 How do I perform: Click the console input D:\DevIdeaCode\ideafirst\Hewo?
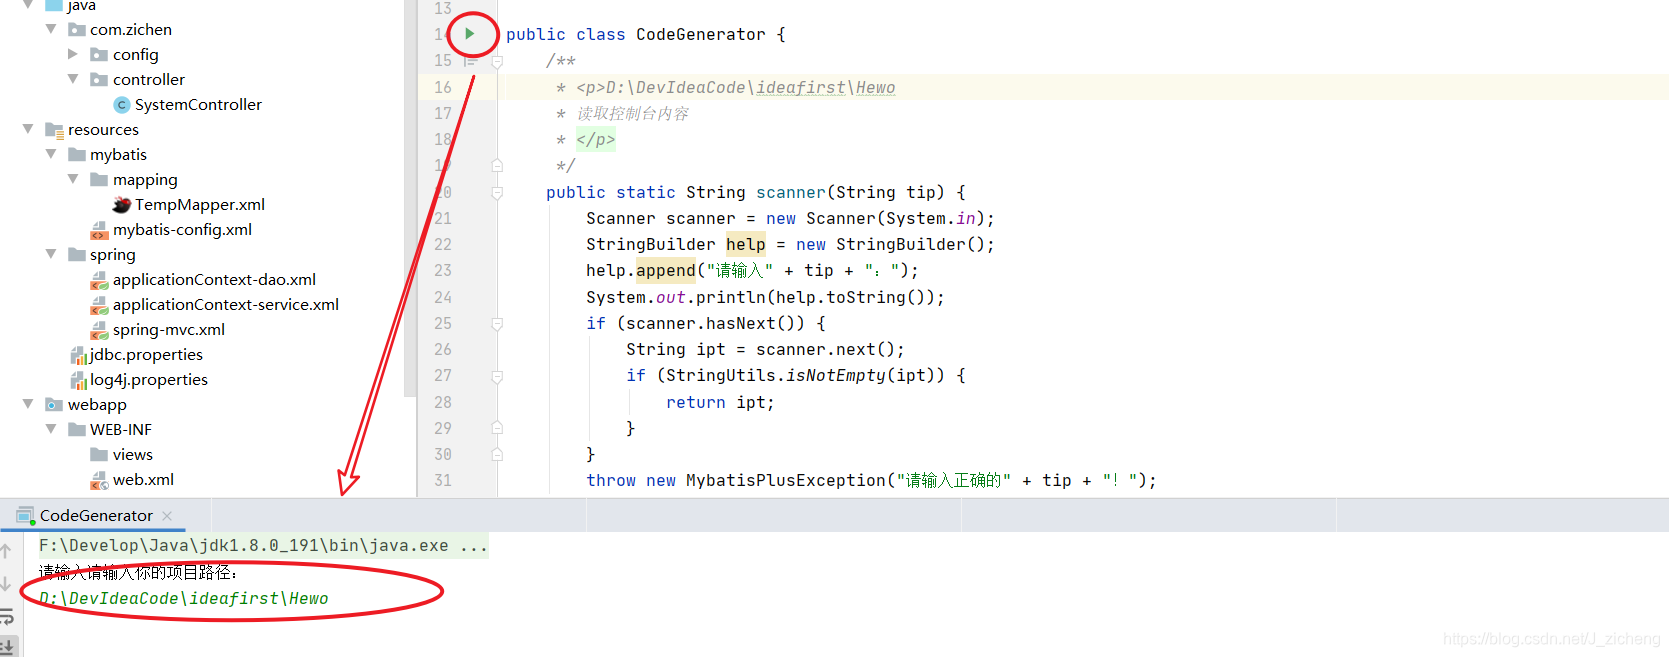pos(184,599)
